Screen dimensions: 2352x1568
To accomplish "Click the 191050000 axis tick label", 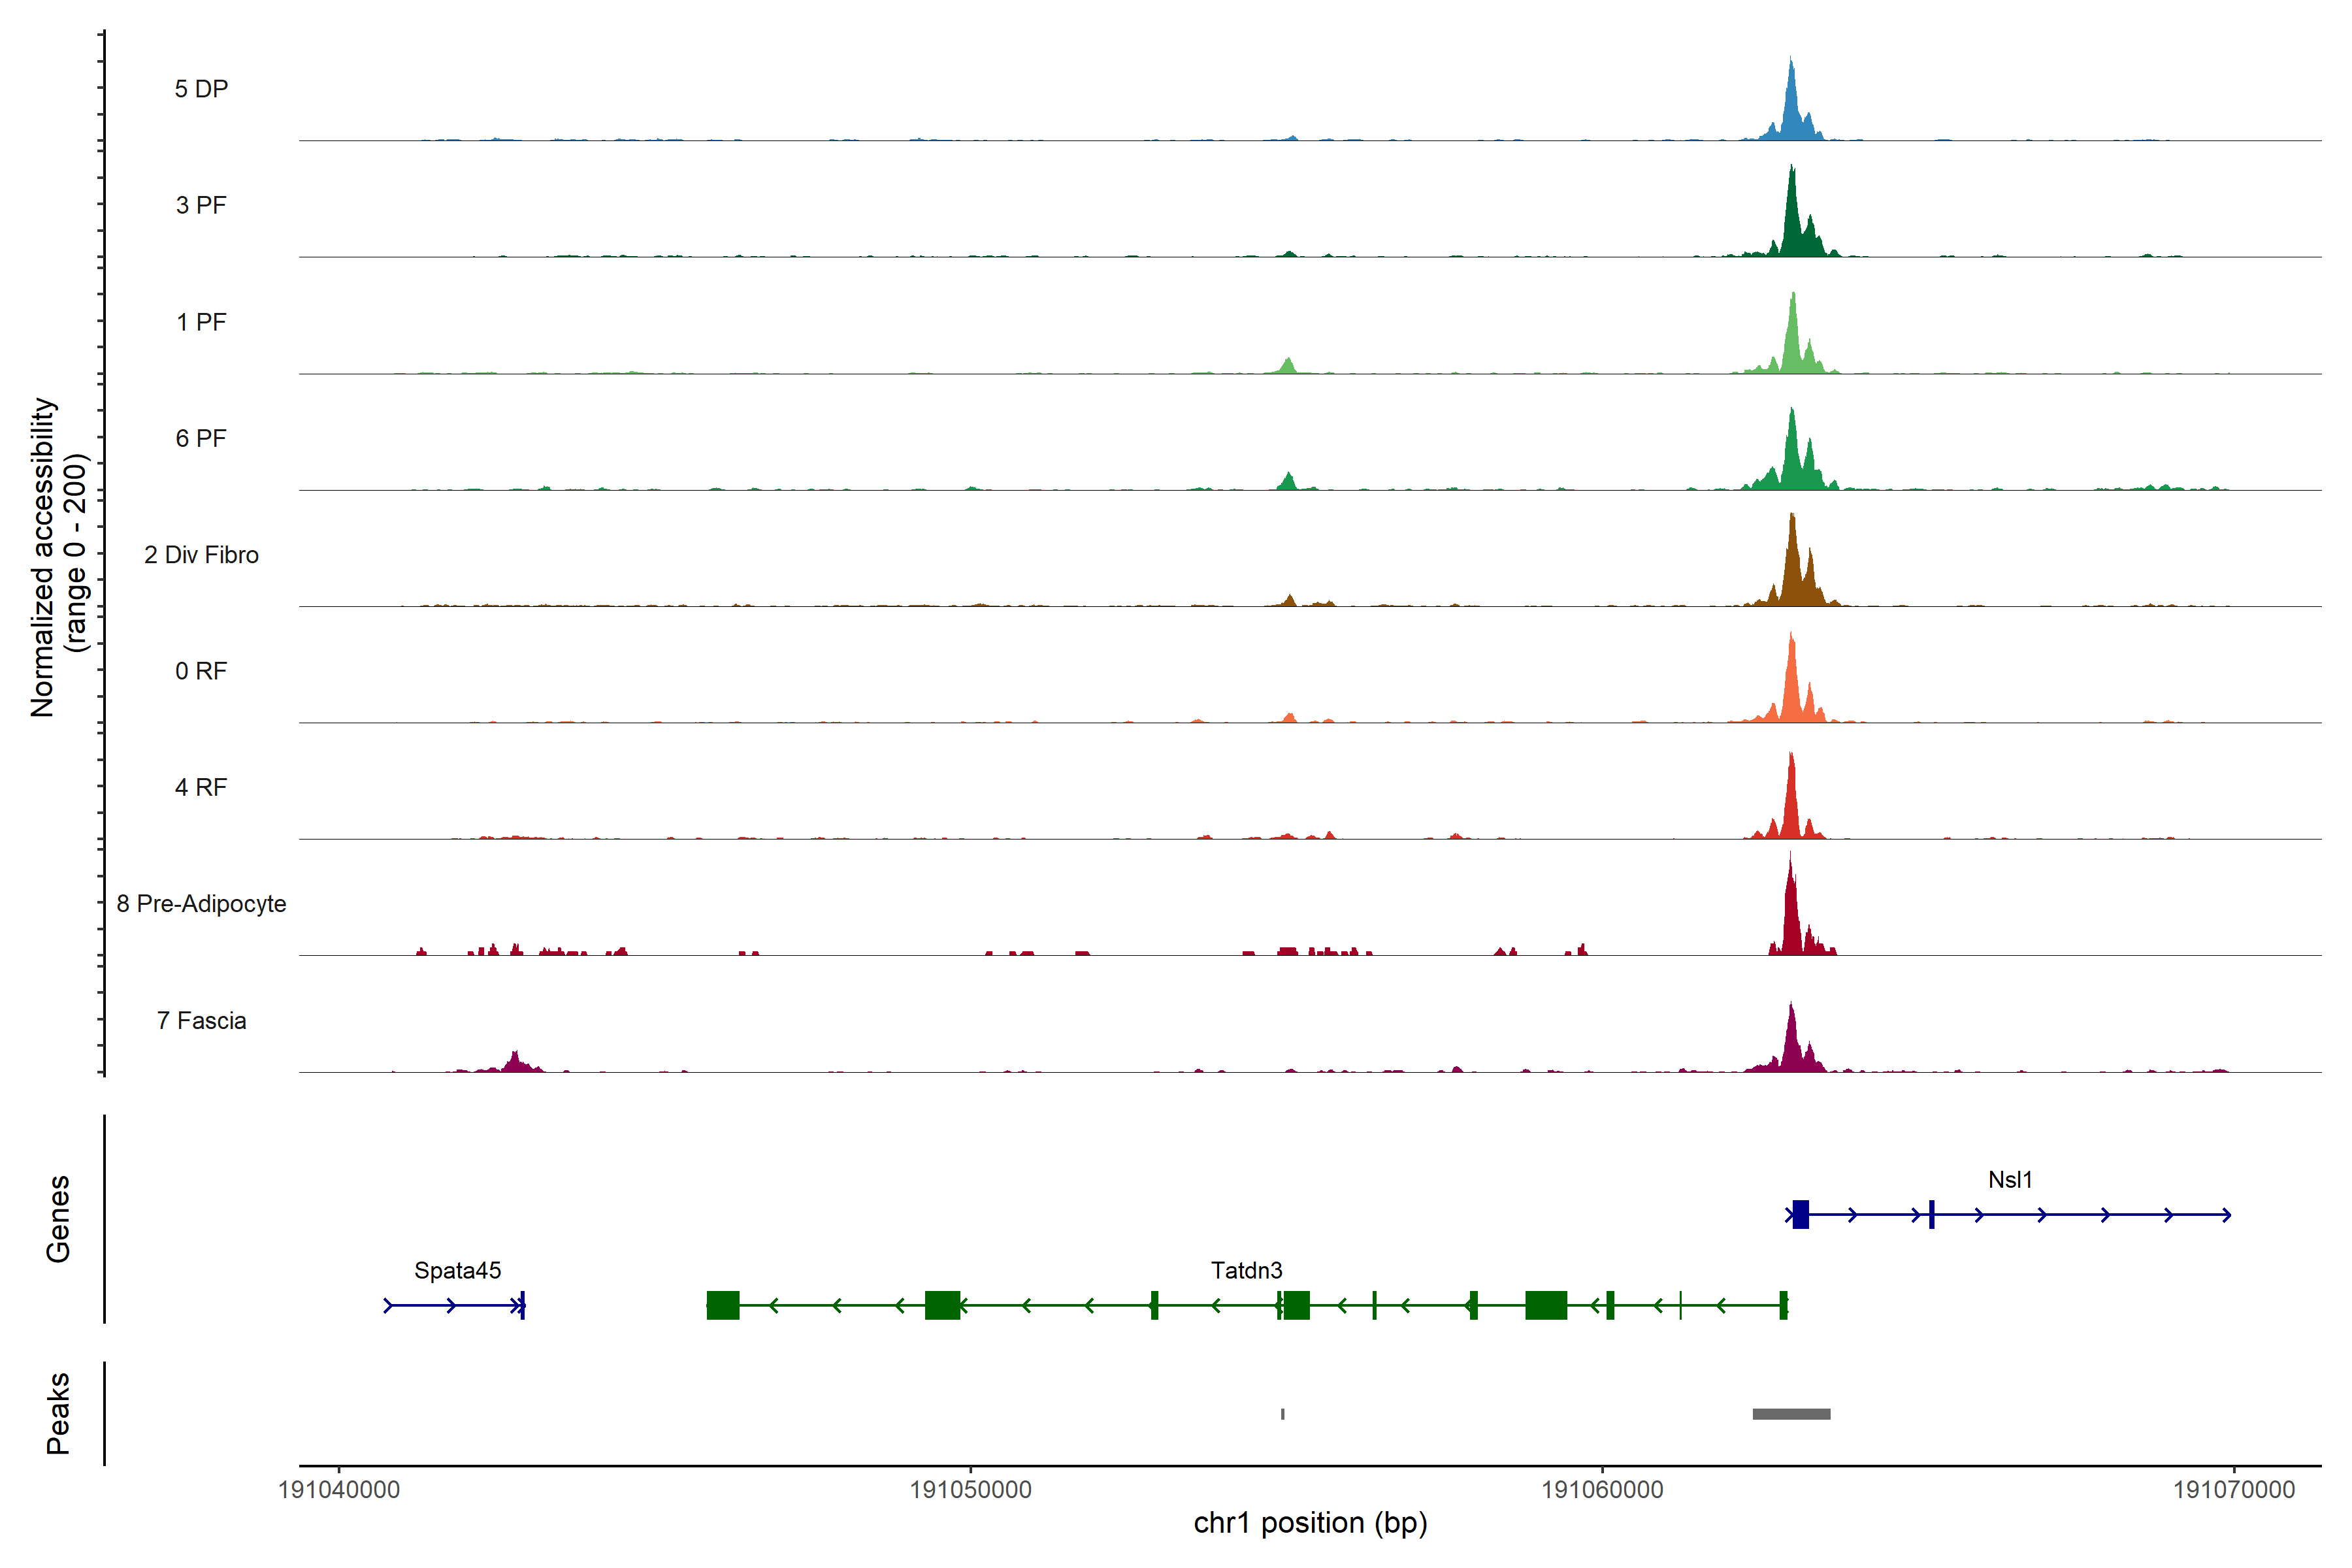I will [x=970, y=1490].
